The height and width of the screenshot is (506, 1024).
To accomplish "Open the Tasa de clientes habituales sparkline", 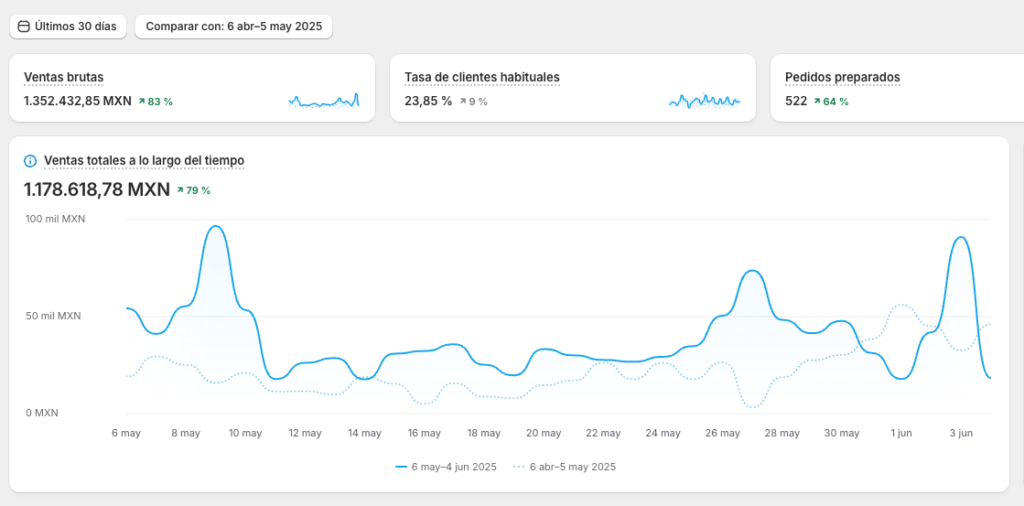I will (704, 101).
